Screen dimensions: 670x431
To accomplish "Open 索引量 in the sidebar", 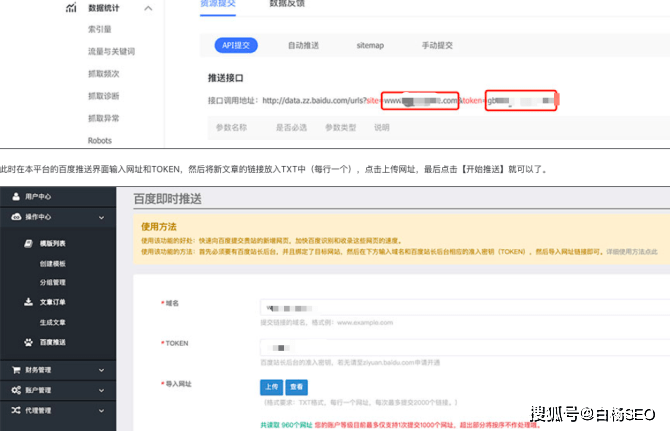I will tap(100, 29).
